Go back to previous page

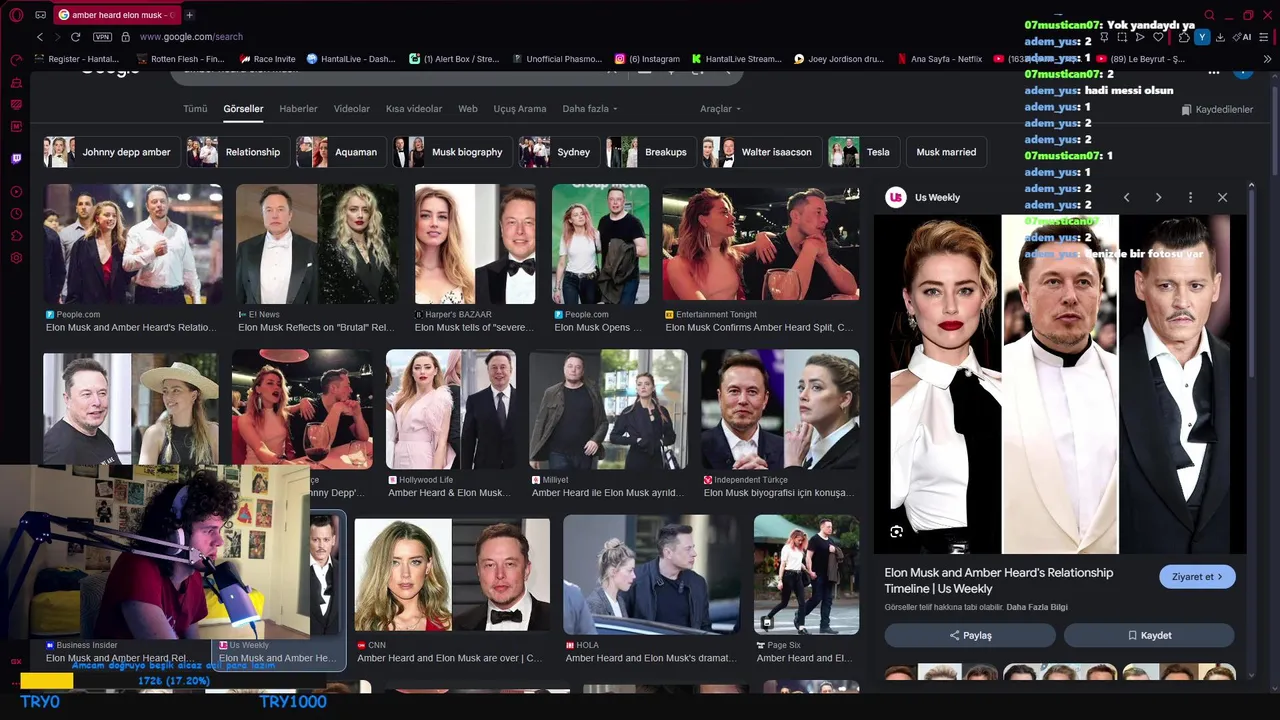[40, 37]
